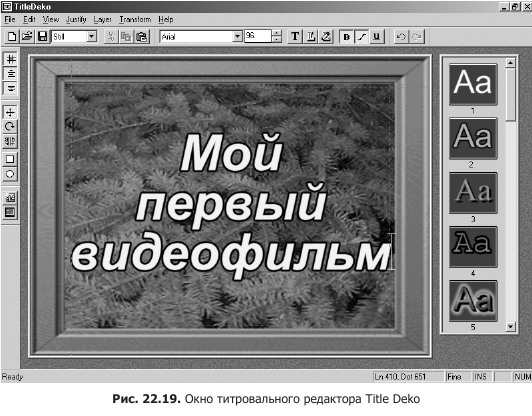Open the View menu
The height and width of the screenshot is (416, 532).
(51, 19)
